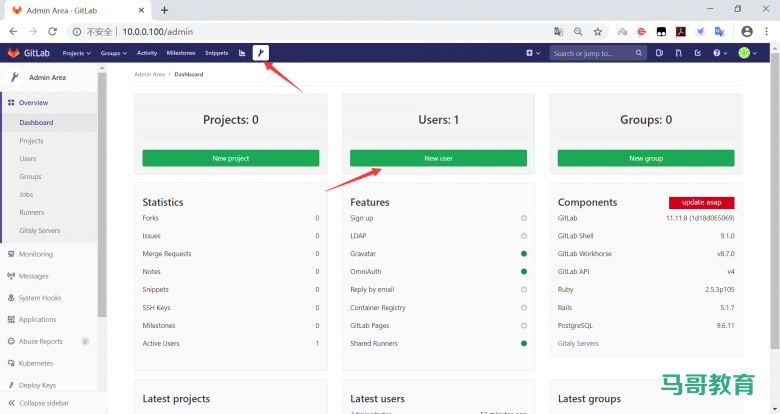The width and height of the screenshot is (780, 414).
Task: Go back using browser back arrow
Action: pos(13,31)
